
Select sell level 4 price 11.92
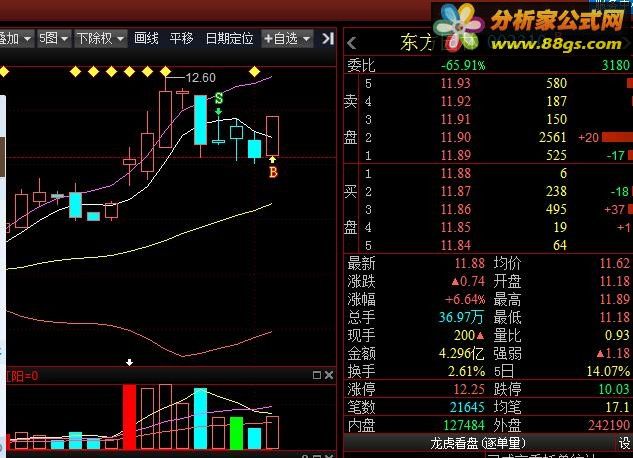coord(456,101)
